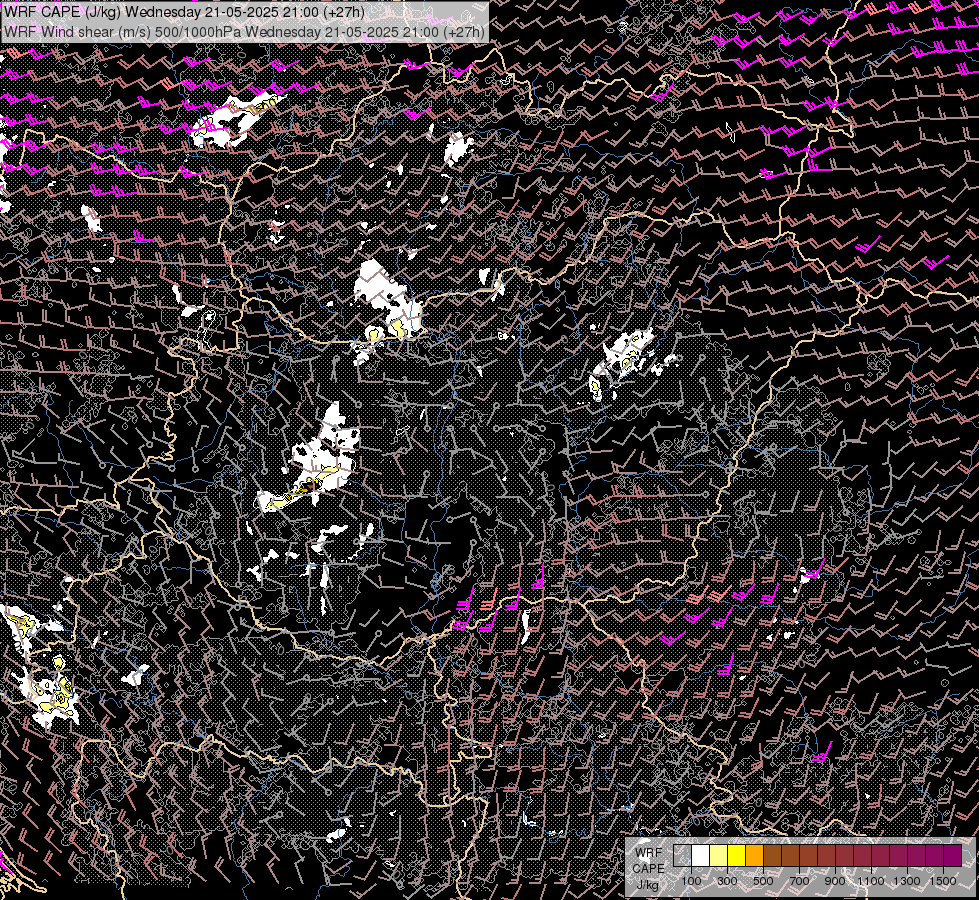Click the legend value 100
Image resolution: width=979 pixels, height=900 pixels.
click(691, 881)
